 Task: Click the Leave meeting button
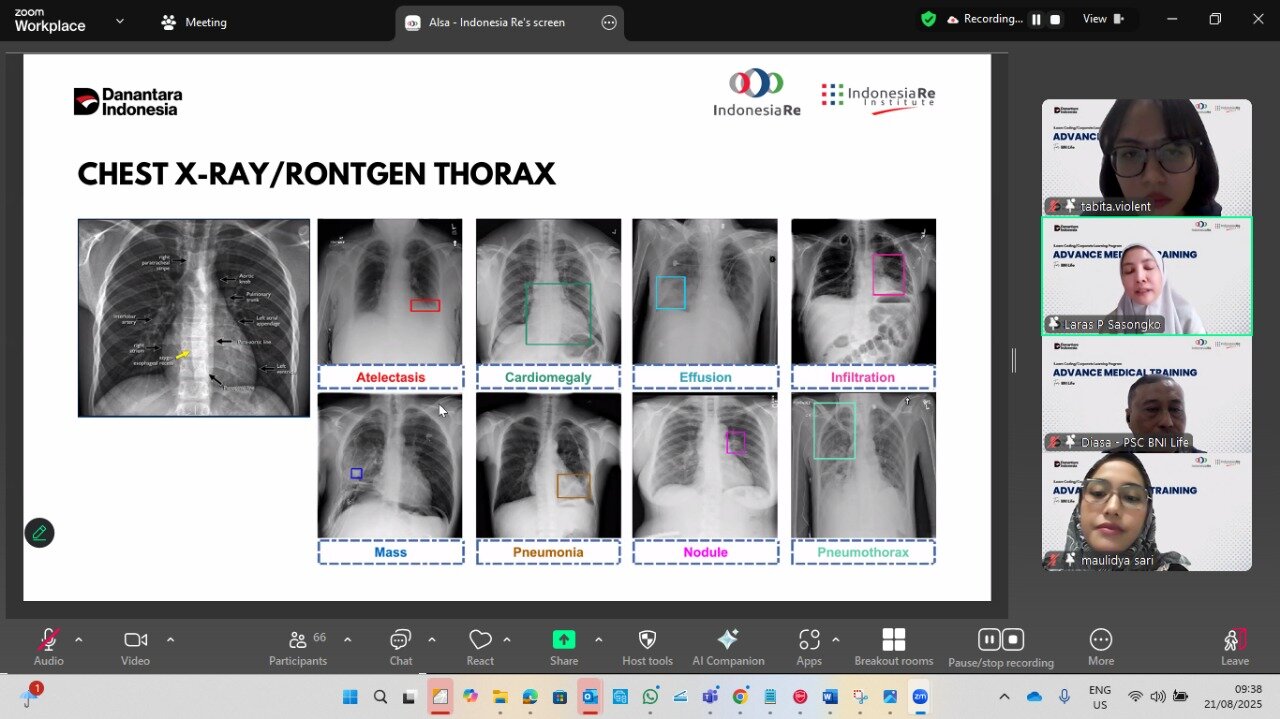[1234, 645]
